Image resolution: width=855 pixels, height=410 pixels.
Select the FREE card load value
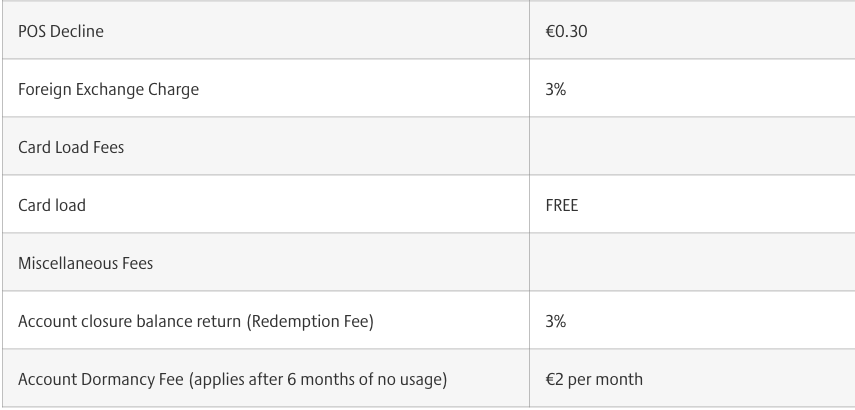pos(562,206)
